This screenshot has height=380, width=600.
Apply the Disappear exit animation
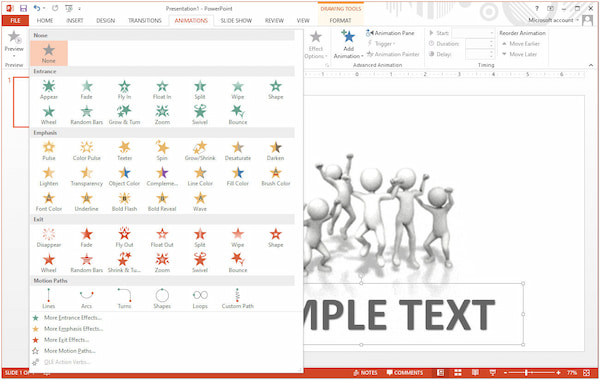point(49,238)
